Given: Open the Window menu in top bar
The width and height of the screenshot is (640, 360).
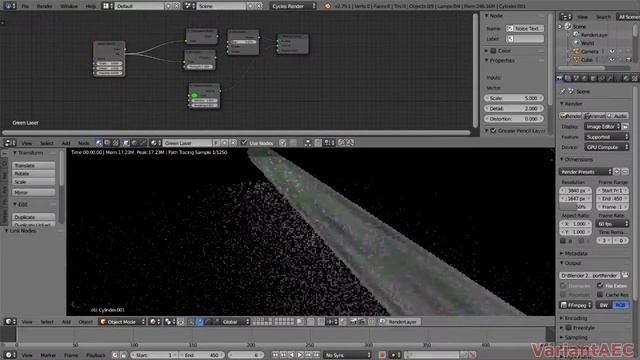Looking at the screenshot, I should pos(69,6).
